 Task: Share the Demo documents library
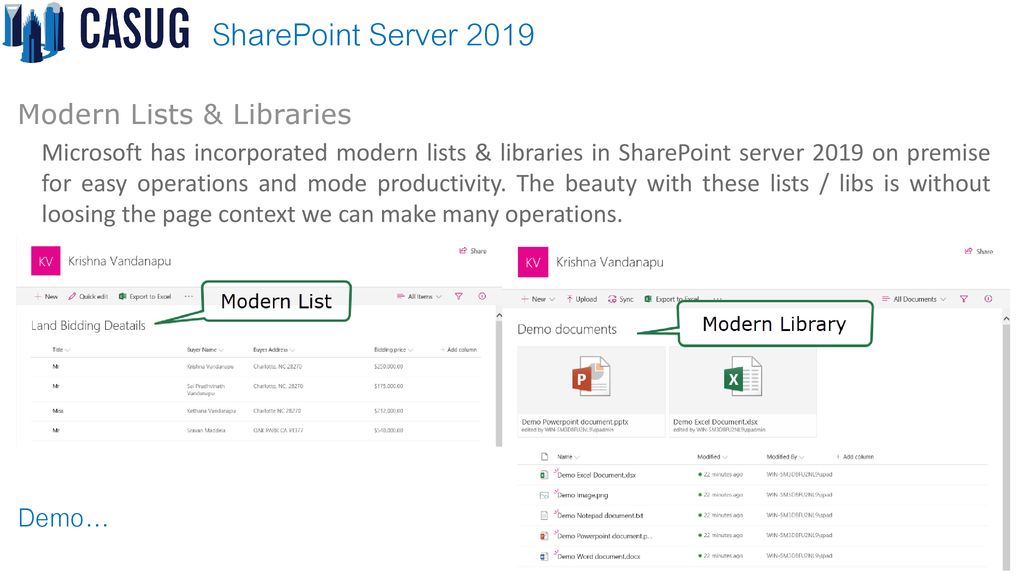[979, 251]
